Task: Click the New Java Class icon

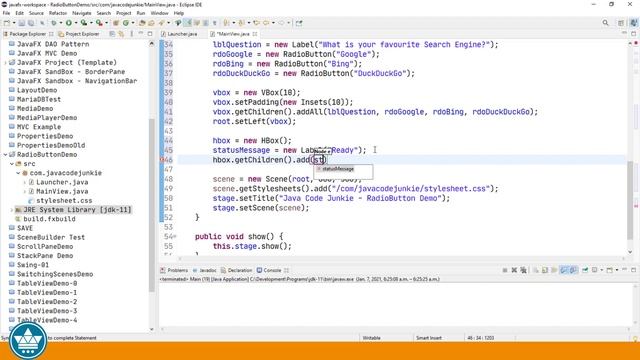Action: click(126, 23)
